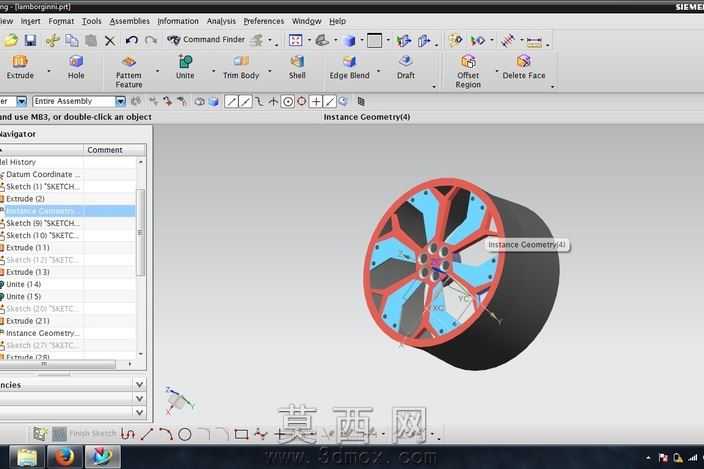Open Command Finder
This screenshot has height=469, width=704.
[x=206, y=40]
